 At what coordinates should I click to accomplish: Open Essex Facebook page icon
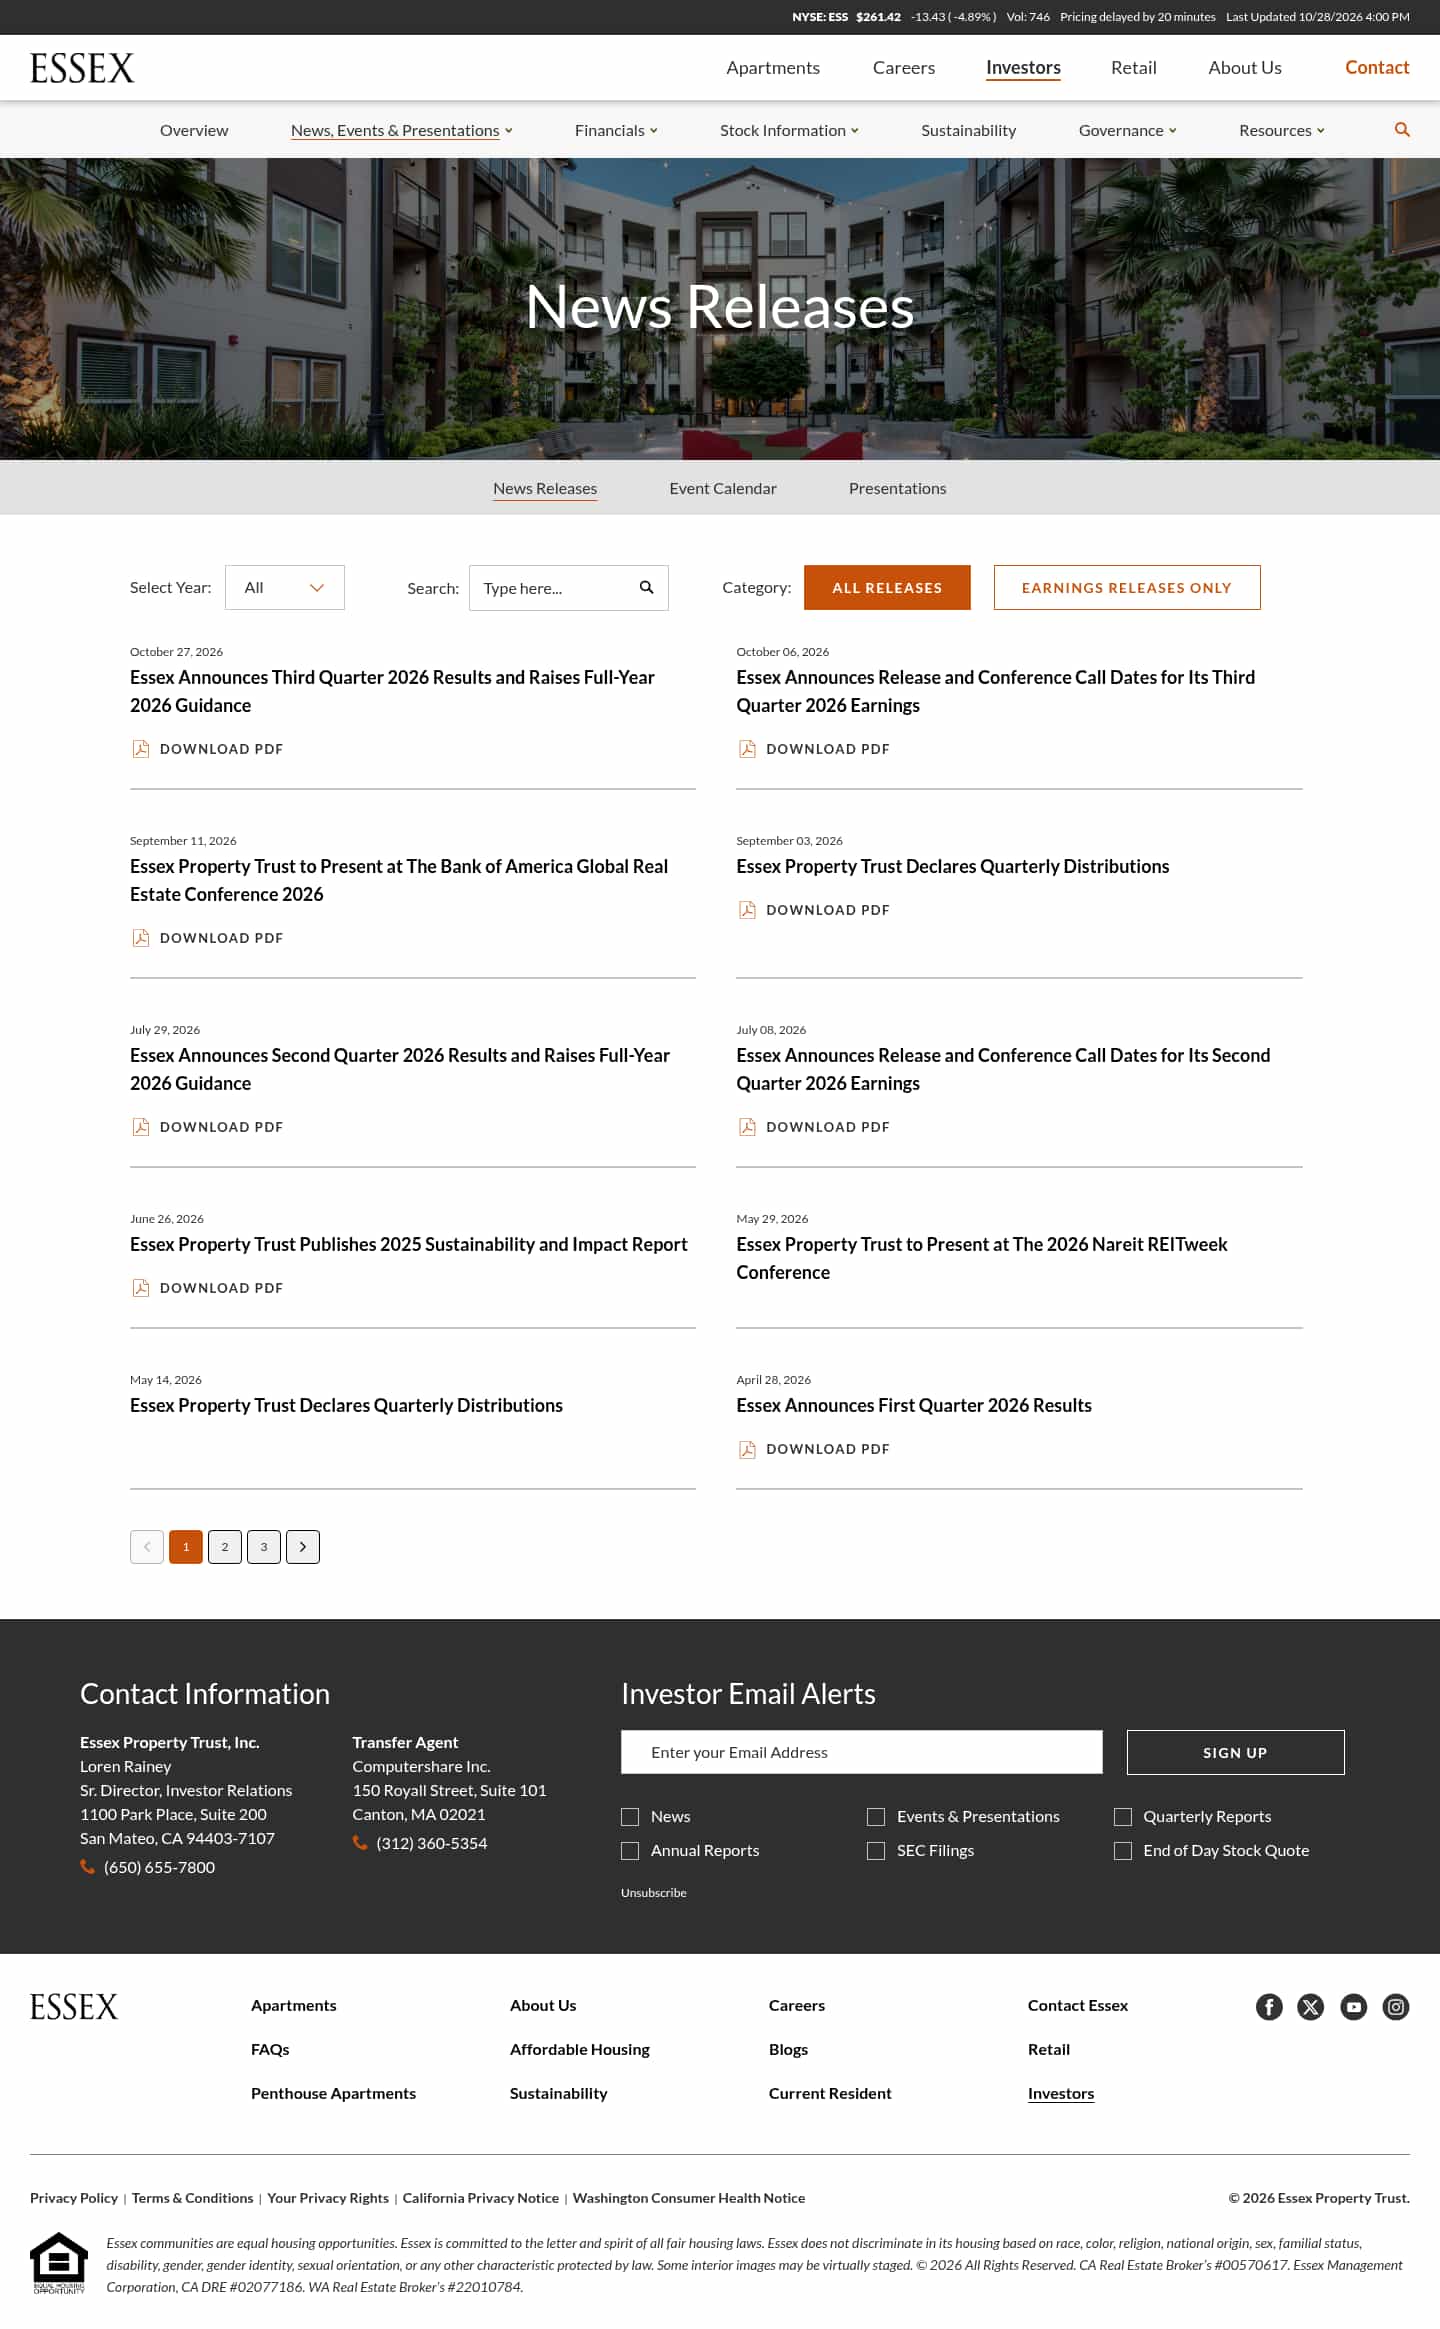click(x=1269, y=2007)
